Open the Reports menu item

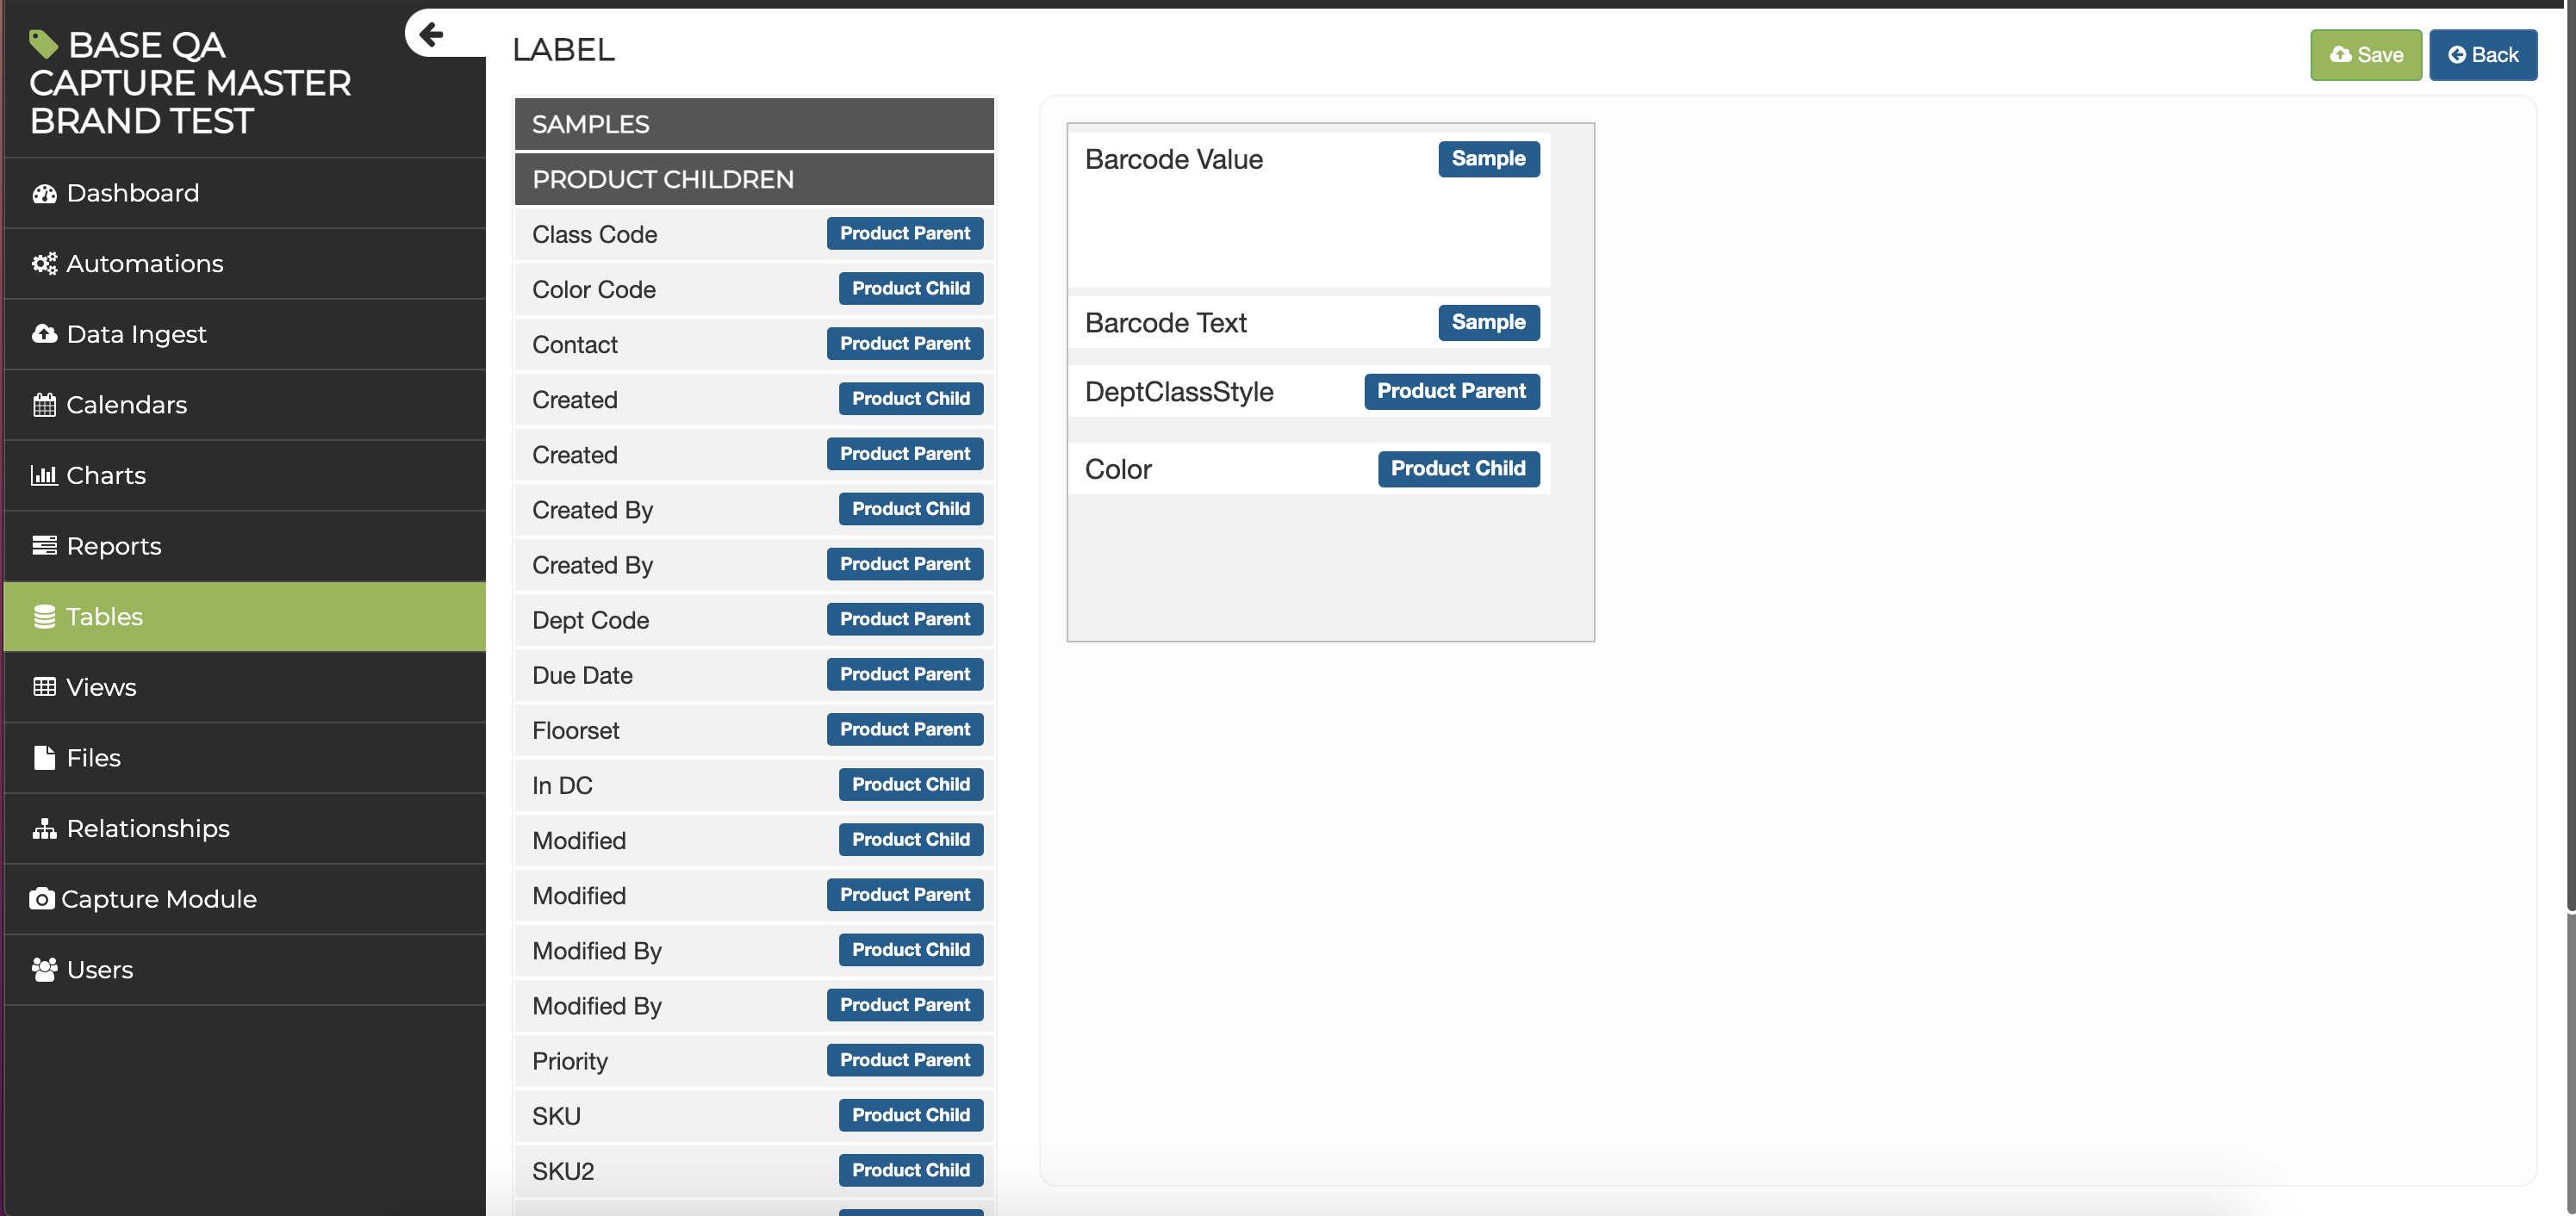(113, 546)
